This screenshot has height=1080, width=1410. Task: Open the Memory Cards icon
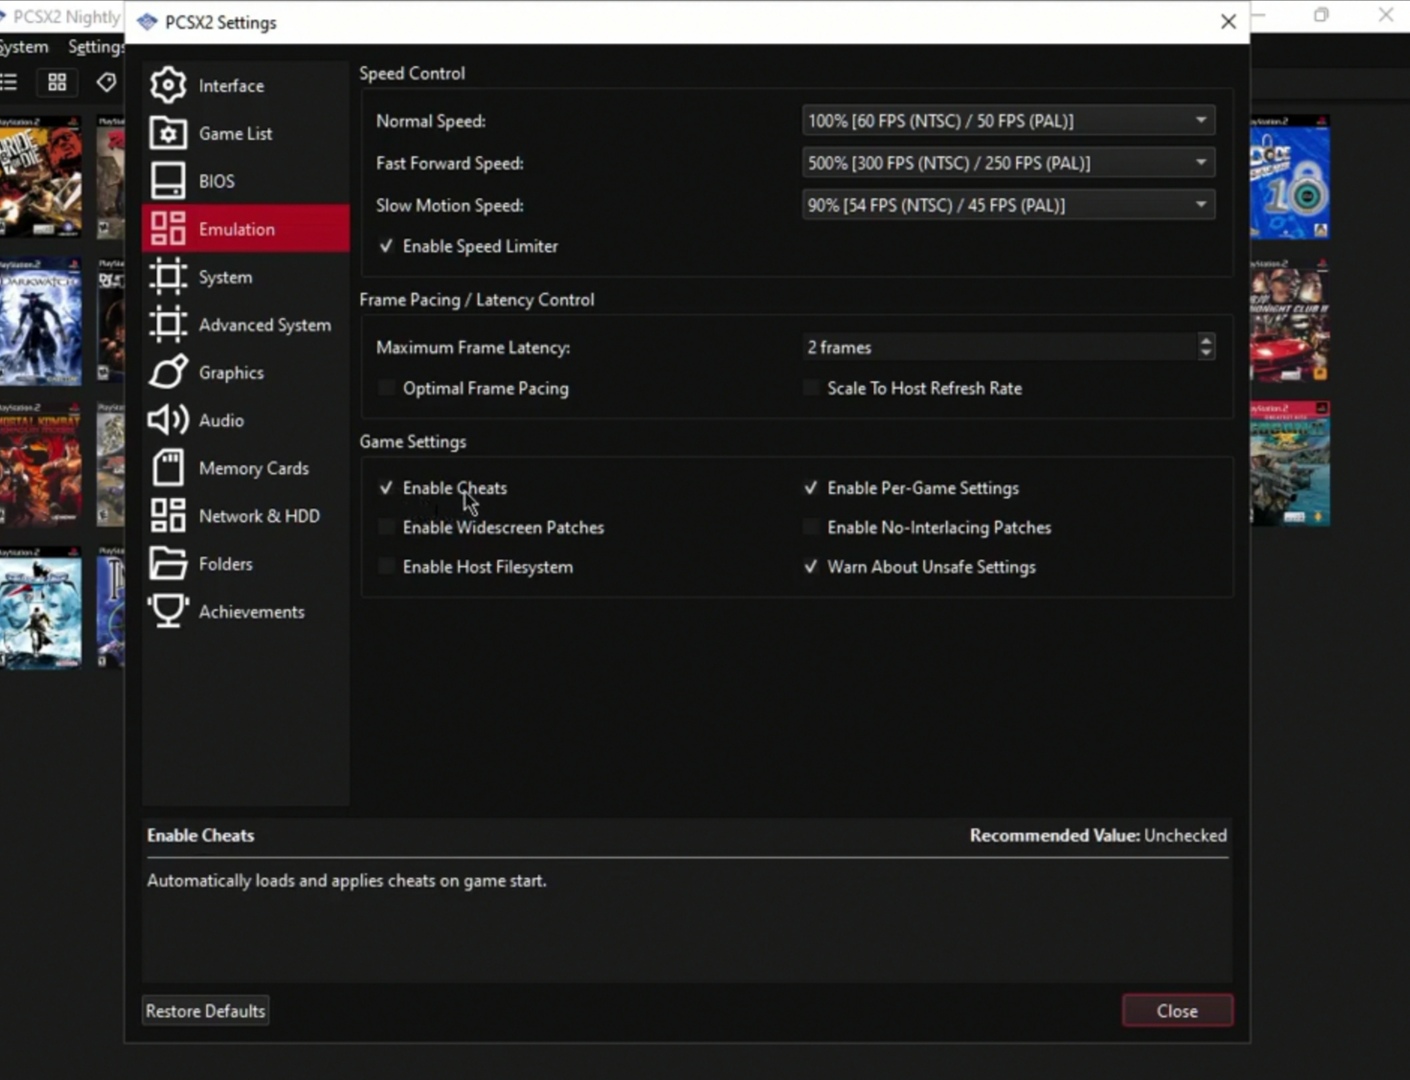tap(168, 468)
